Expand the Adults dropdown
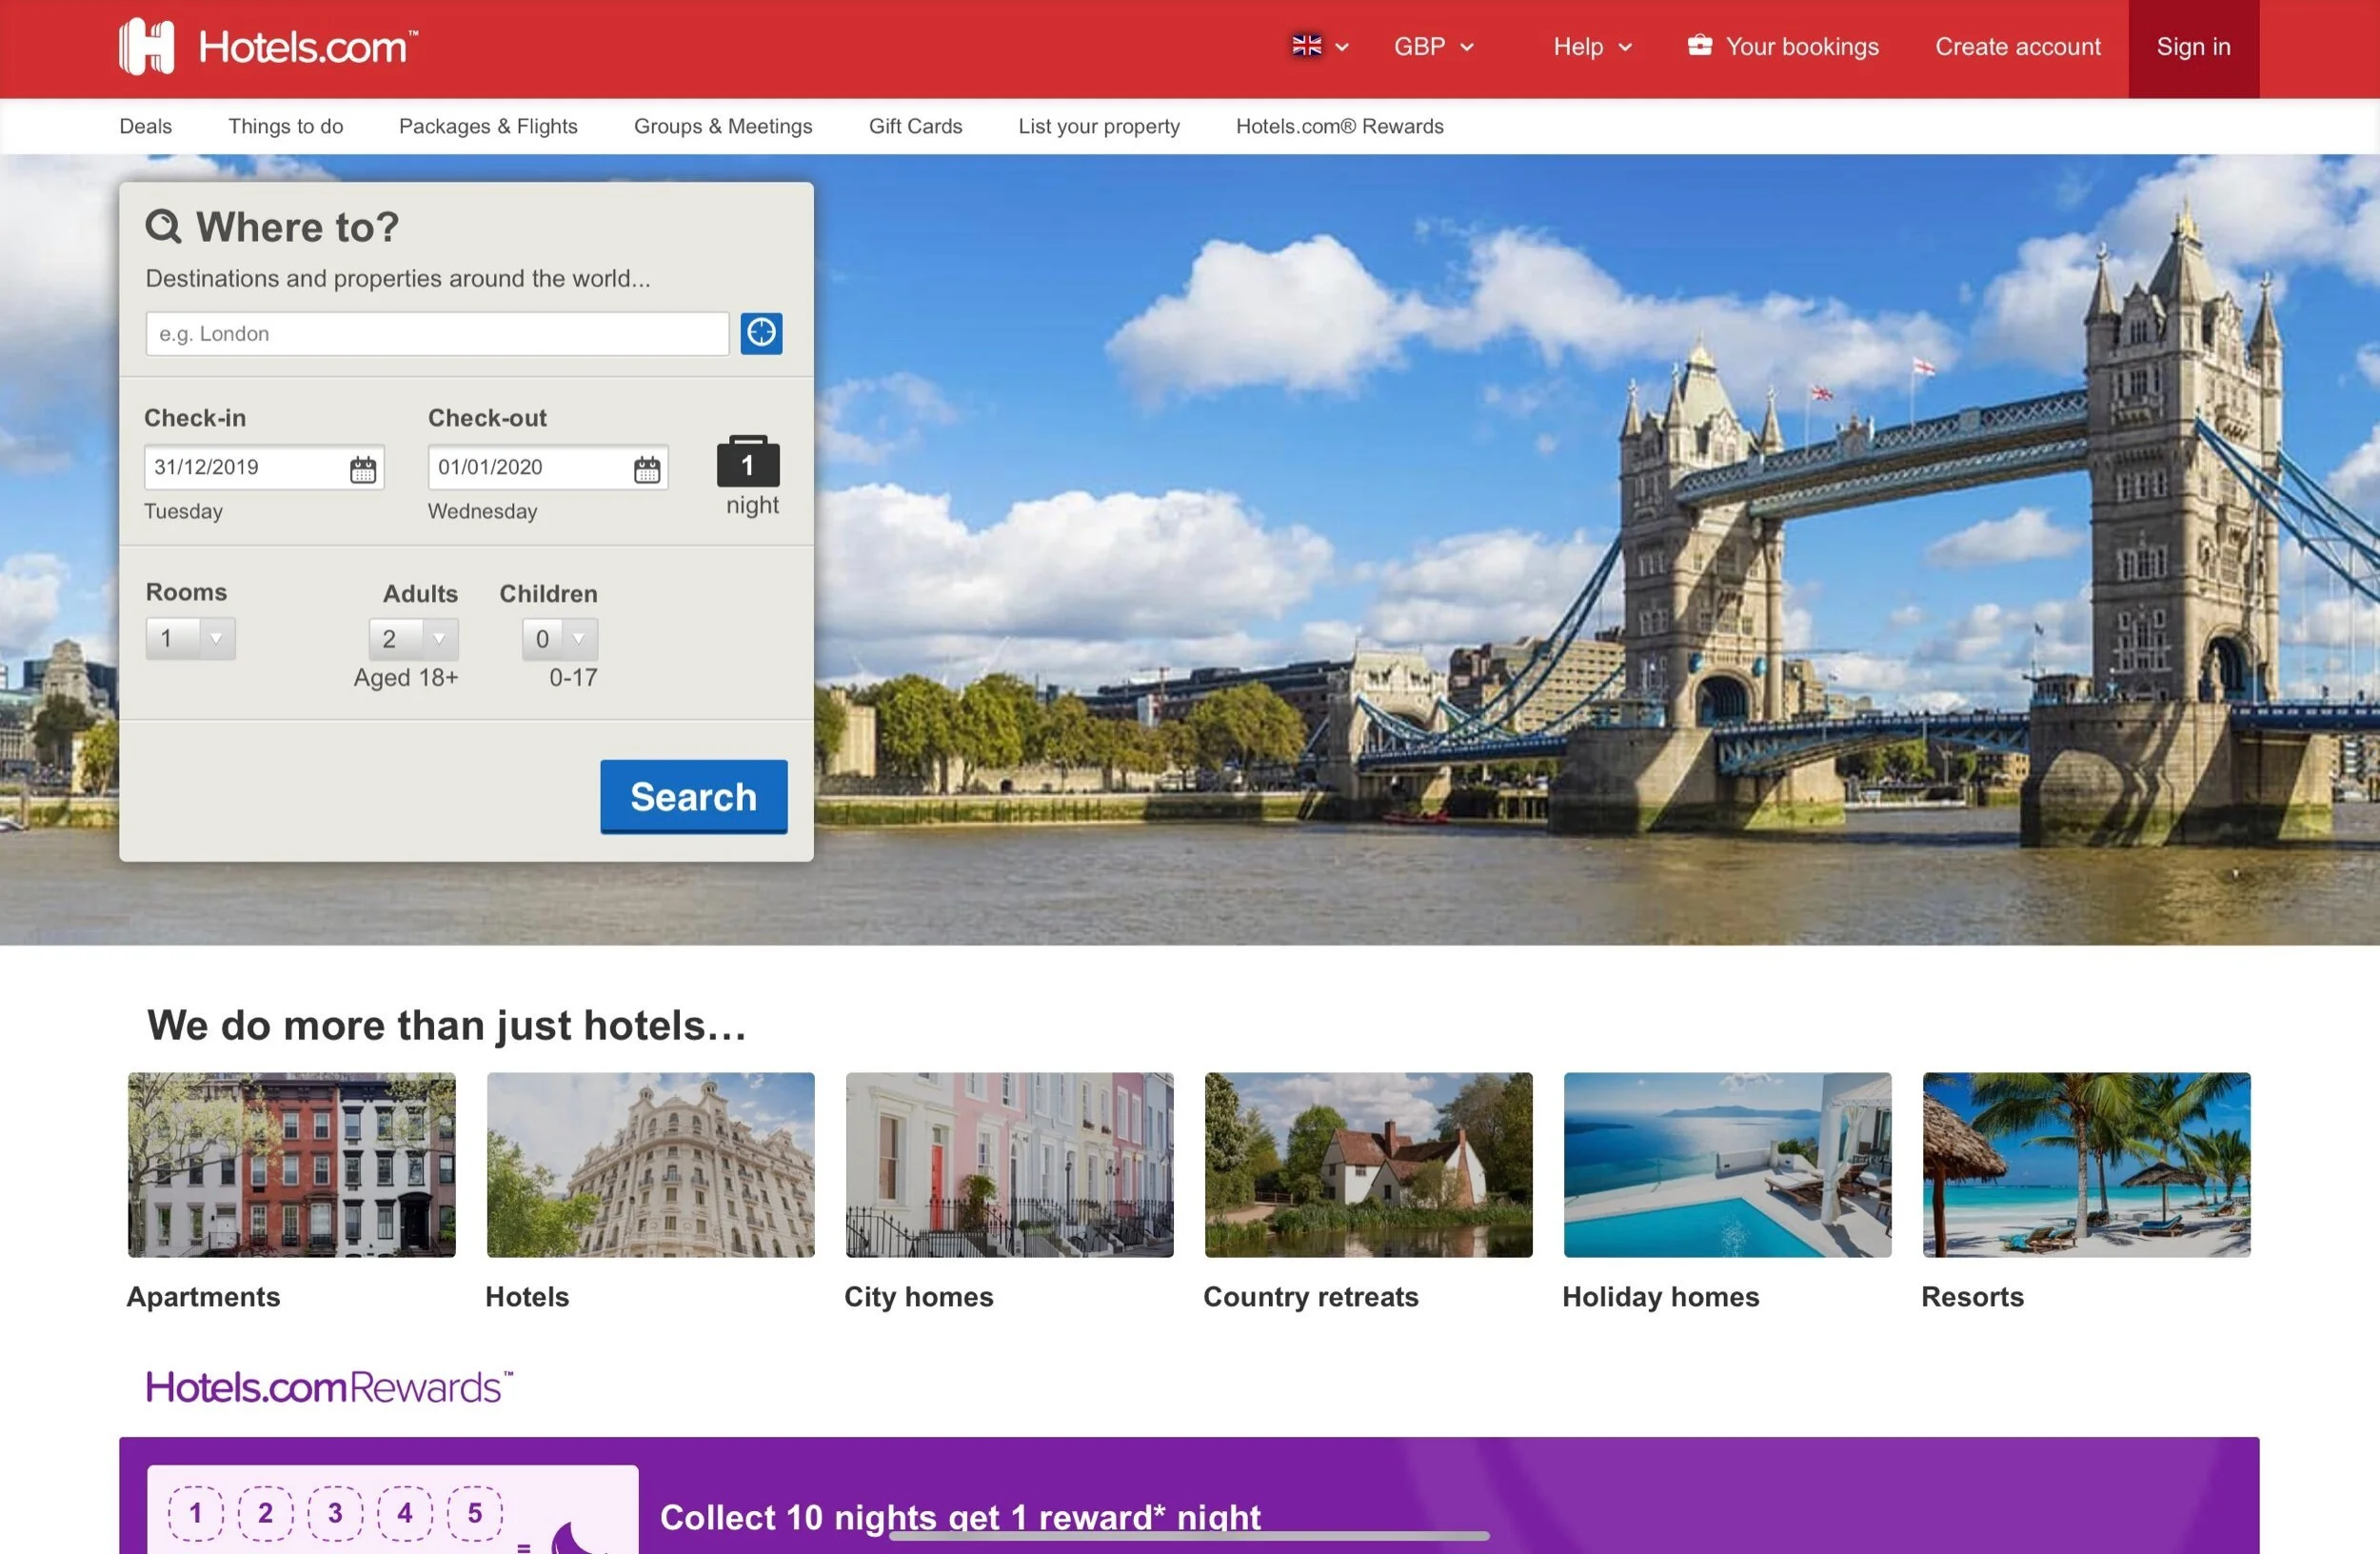The image size is (2380, 1554). click(413, 639)
